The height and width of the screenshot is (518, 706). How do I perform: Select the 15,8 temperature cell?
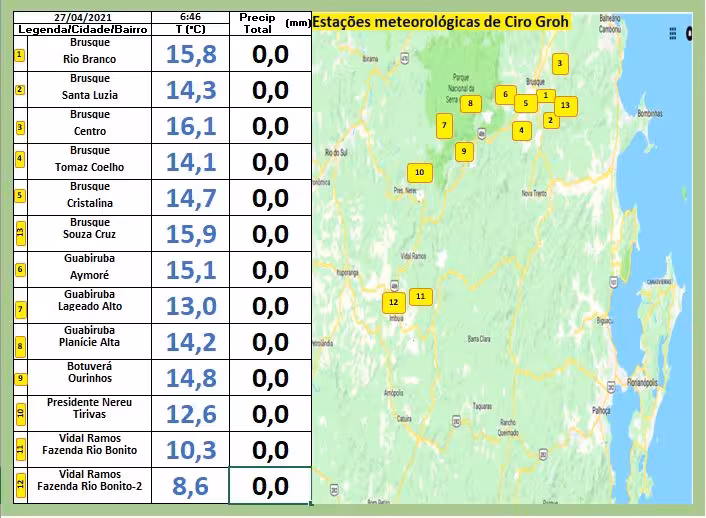(190, 55)
